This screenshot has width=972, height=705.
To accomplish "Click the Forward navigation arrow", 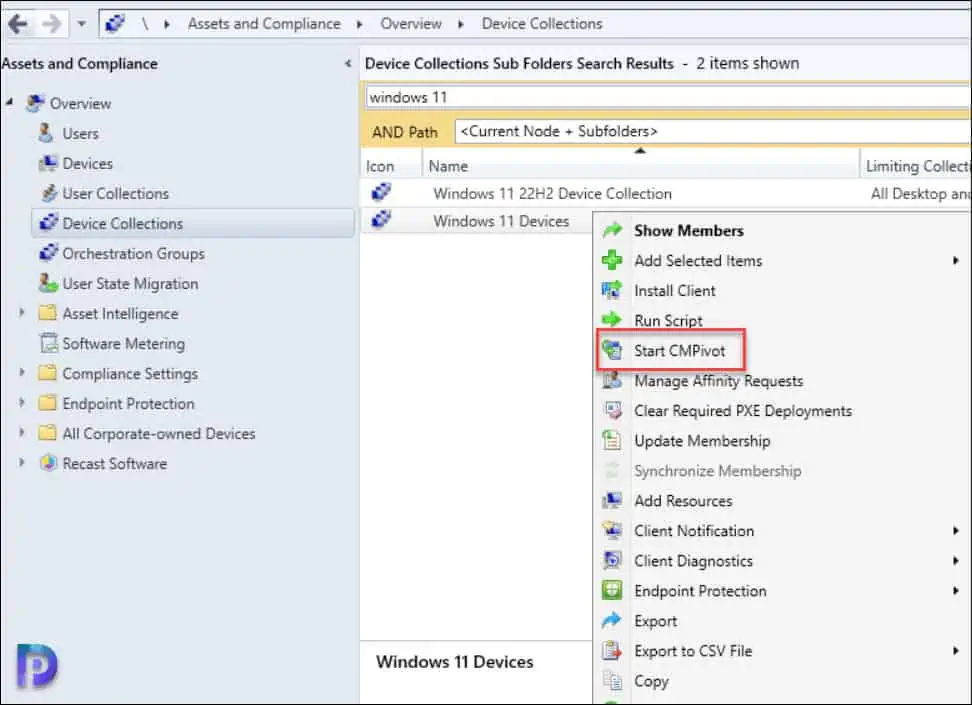I will [51, 24].
